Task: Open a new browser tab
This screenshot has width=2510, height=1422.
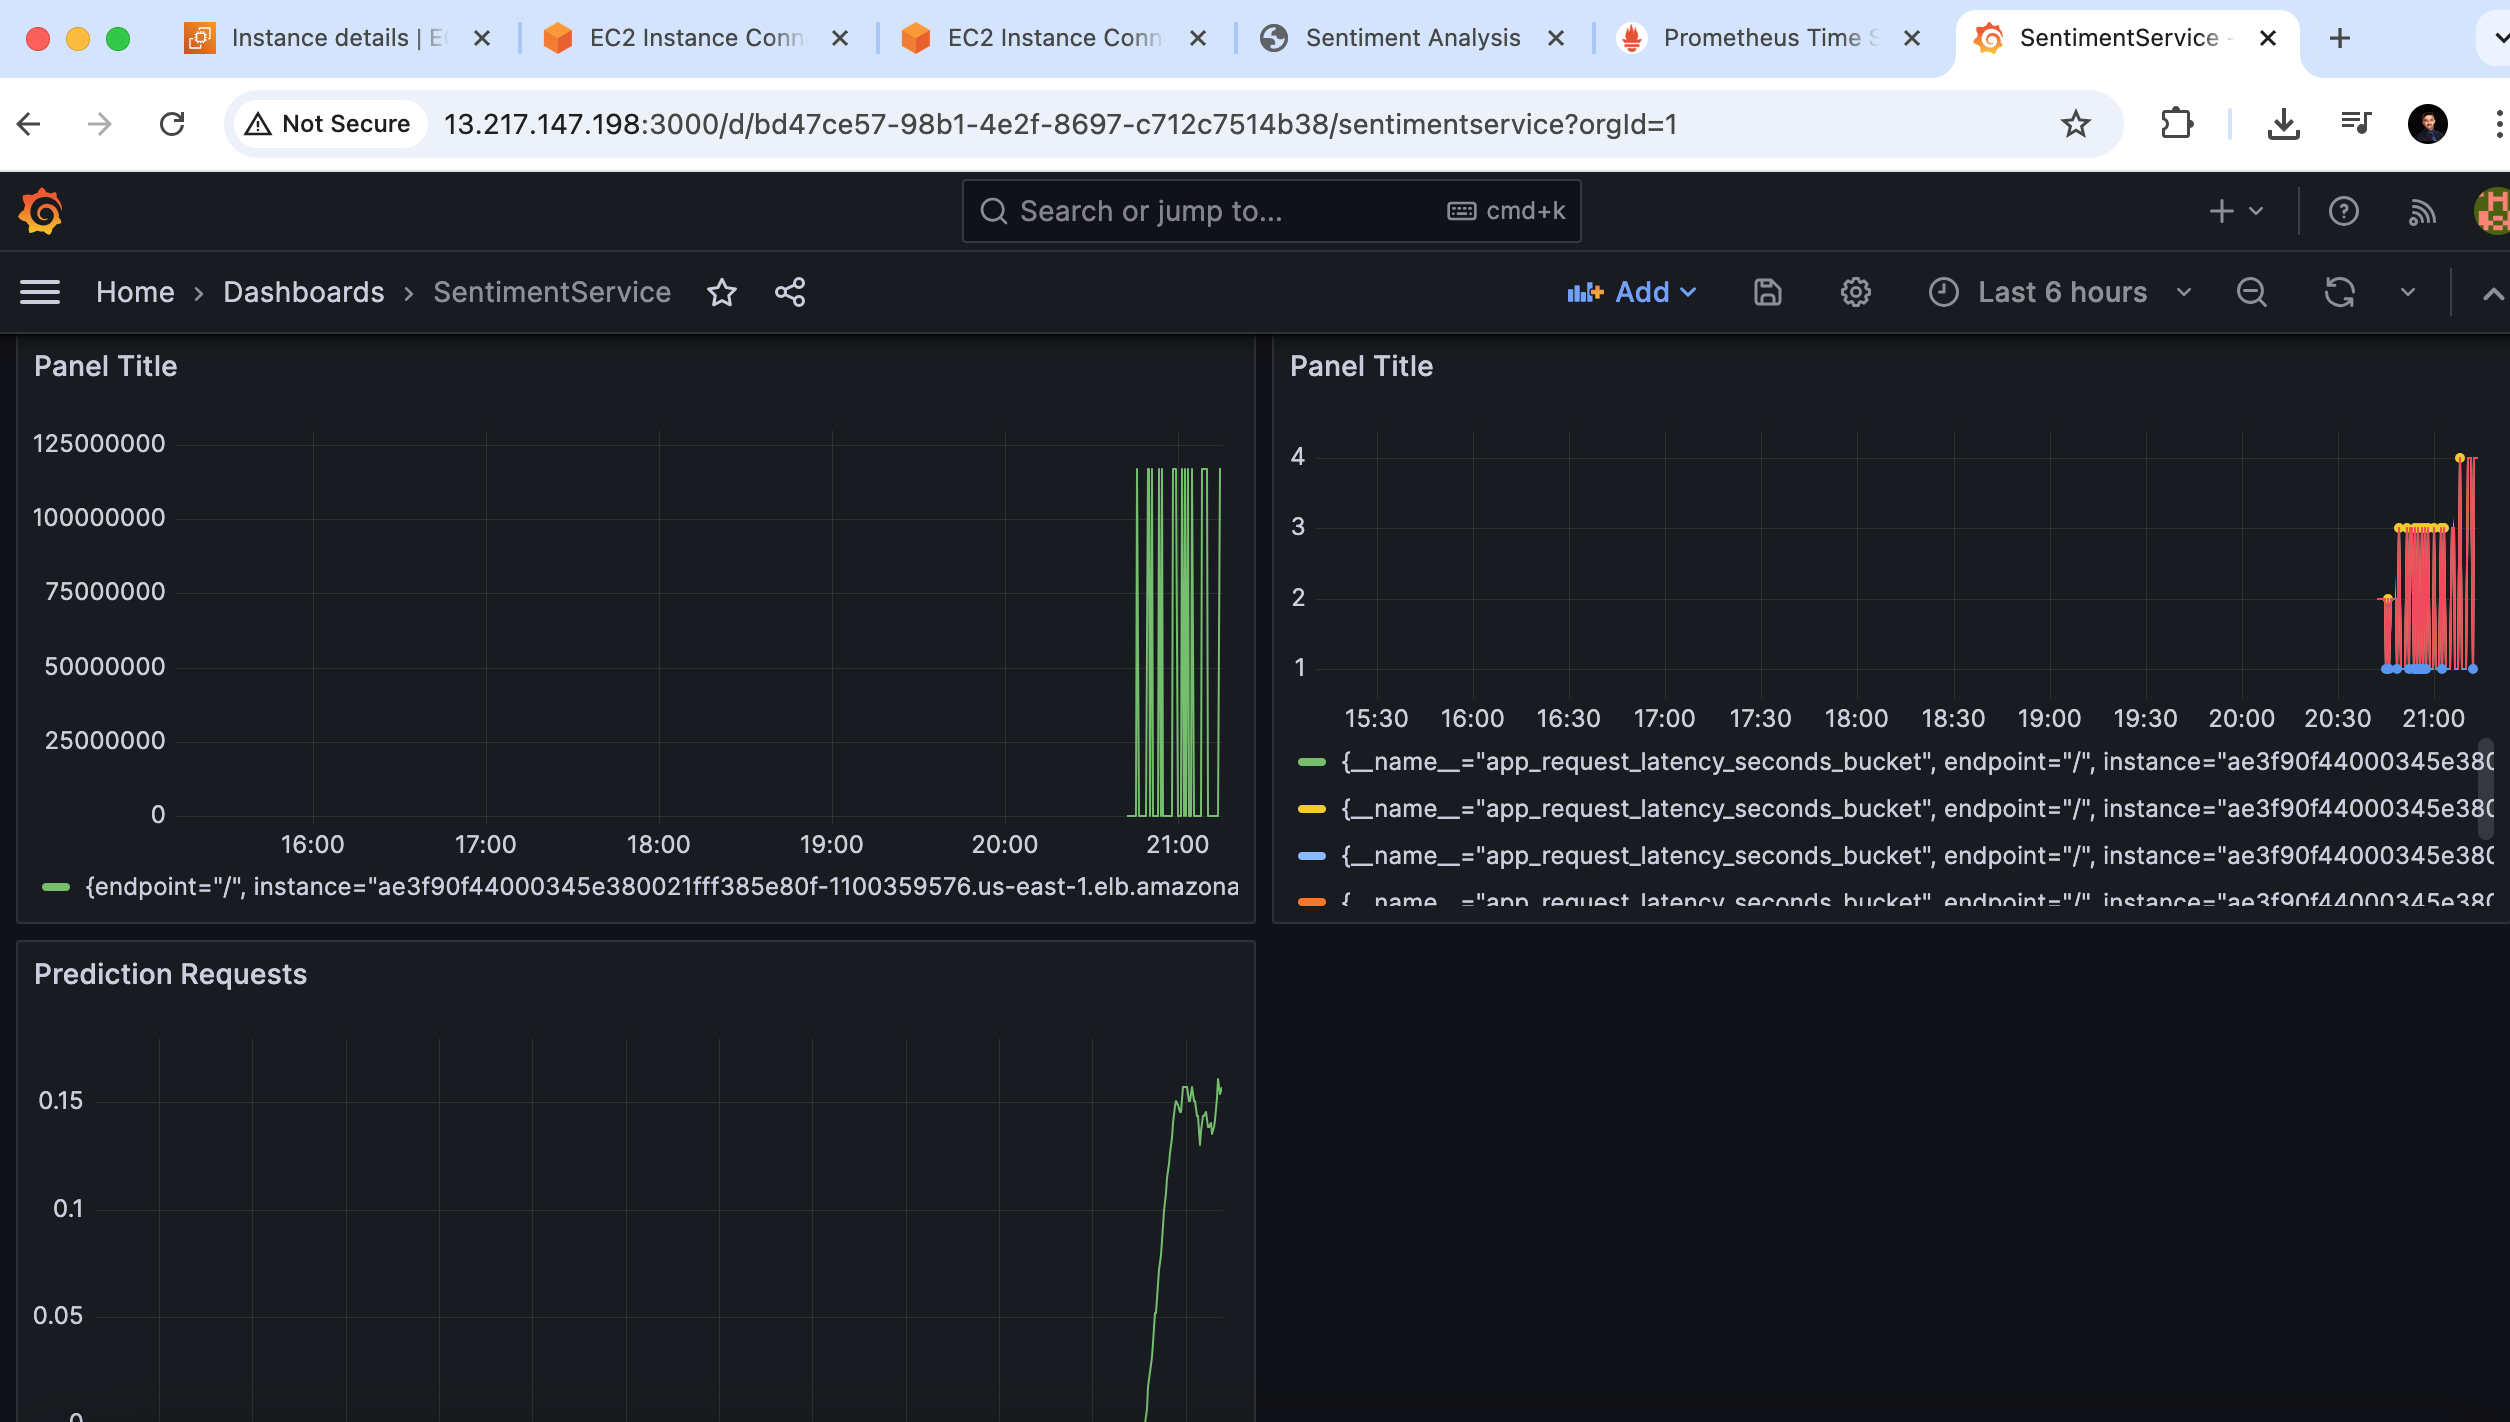Action: click(2340, 38)
